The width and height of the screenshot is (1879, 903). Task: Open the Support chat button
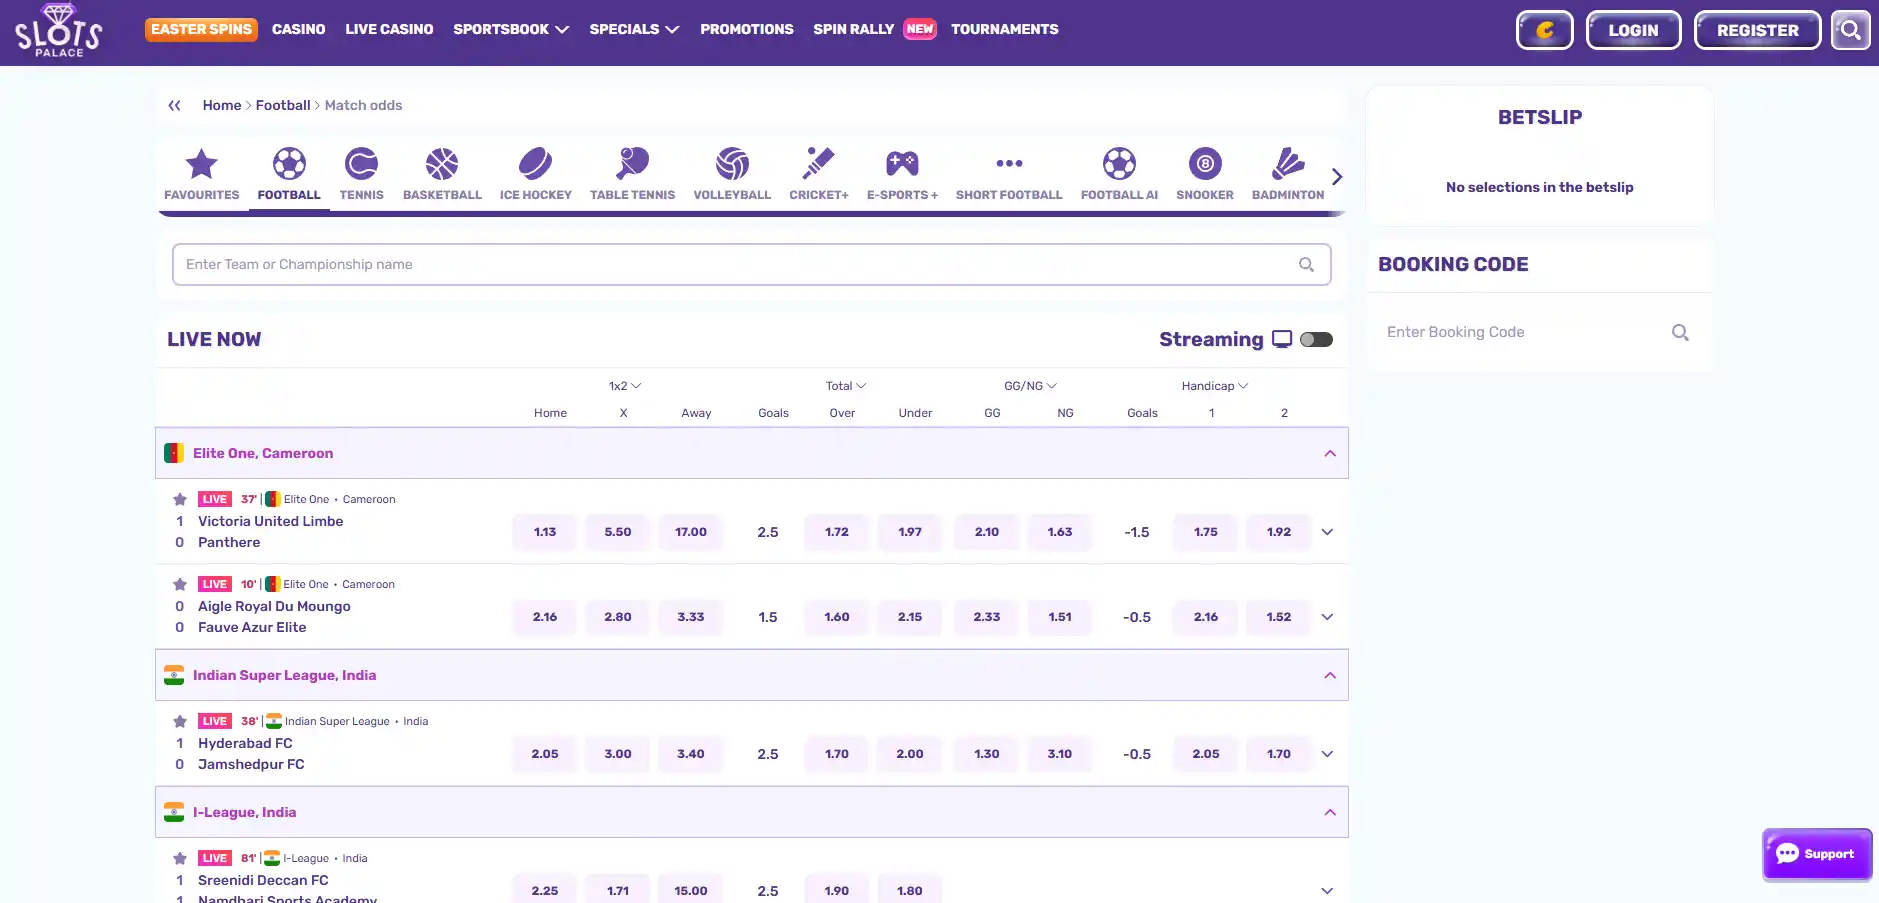pyautogui.click(x=1817, y=854)
